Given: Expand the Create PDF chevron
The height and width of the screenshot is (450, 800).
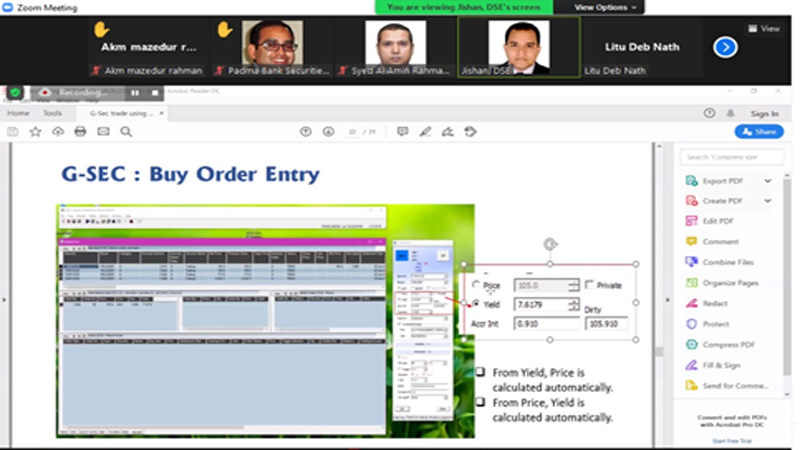Looking at the screenshot, I should [768, 201].
